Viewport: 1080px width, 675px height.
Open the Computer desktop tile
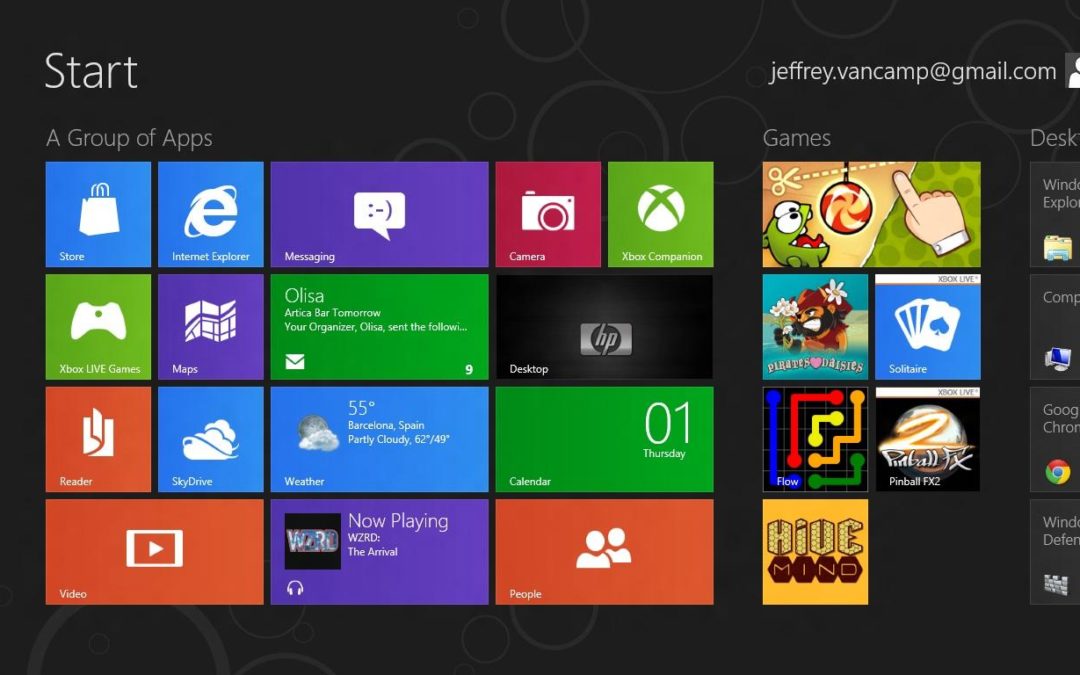click(1055, 326)
